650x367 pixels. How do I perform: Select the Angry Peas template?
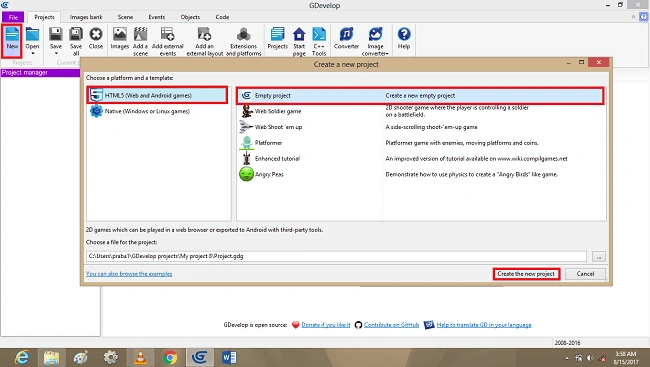(420, 174)
